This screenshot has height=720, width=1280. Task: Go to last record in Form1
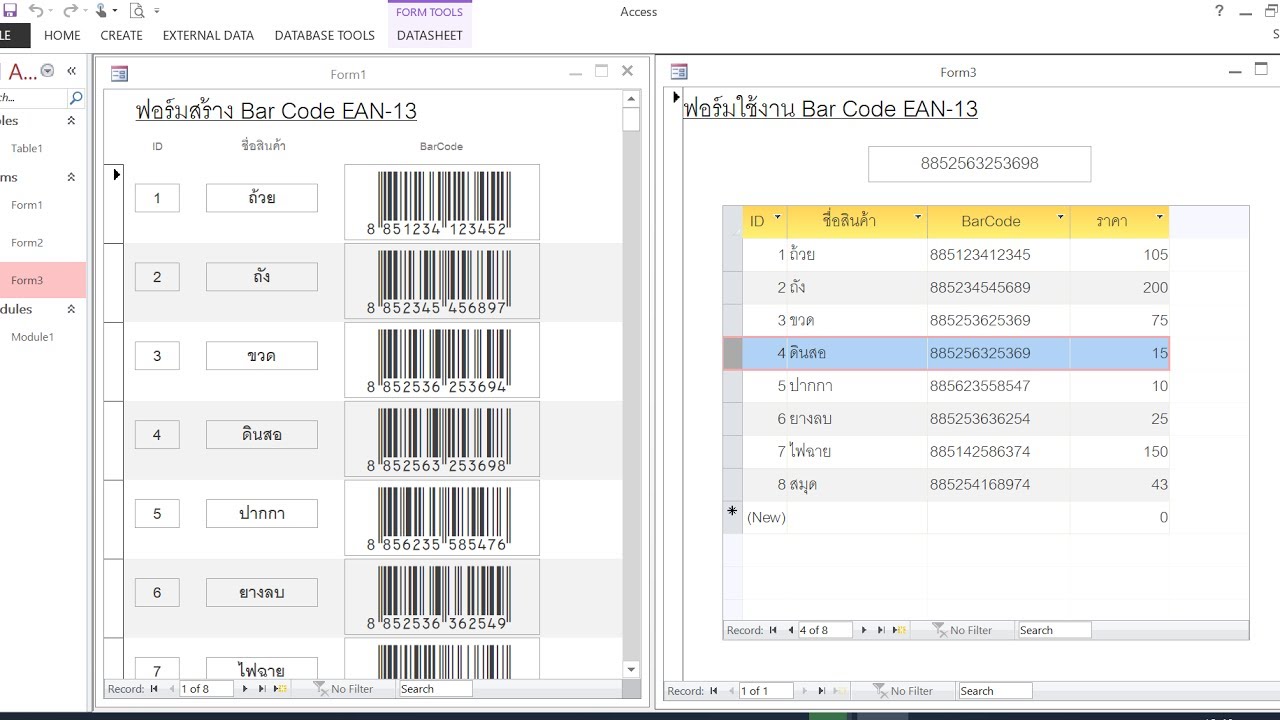tap(262, 689)
